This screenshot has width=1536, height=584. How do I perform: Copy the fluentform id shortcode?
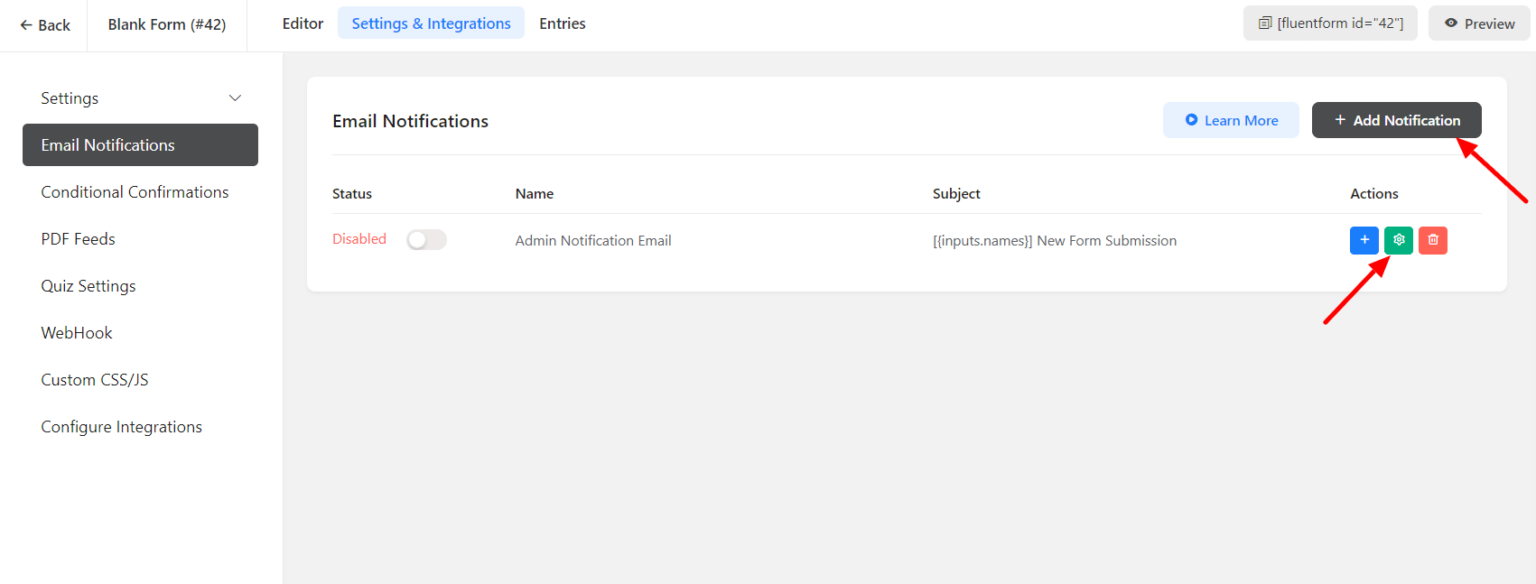(x=1330, y=22)
